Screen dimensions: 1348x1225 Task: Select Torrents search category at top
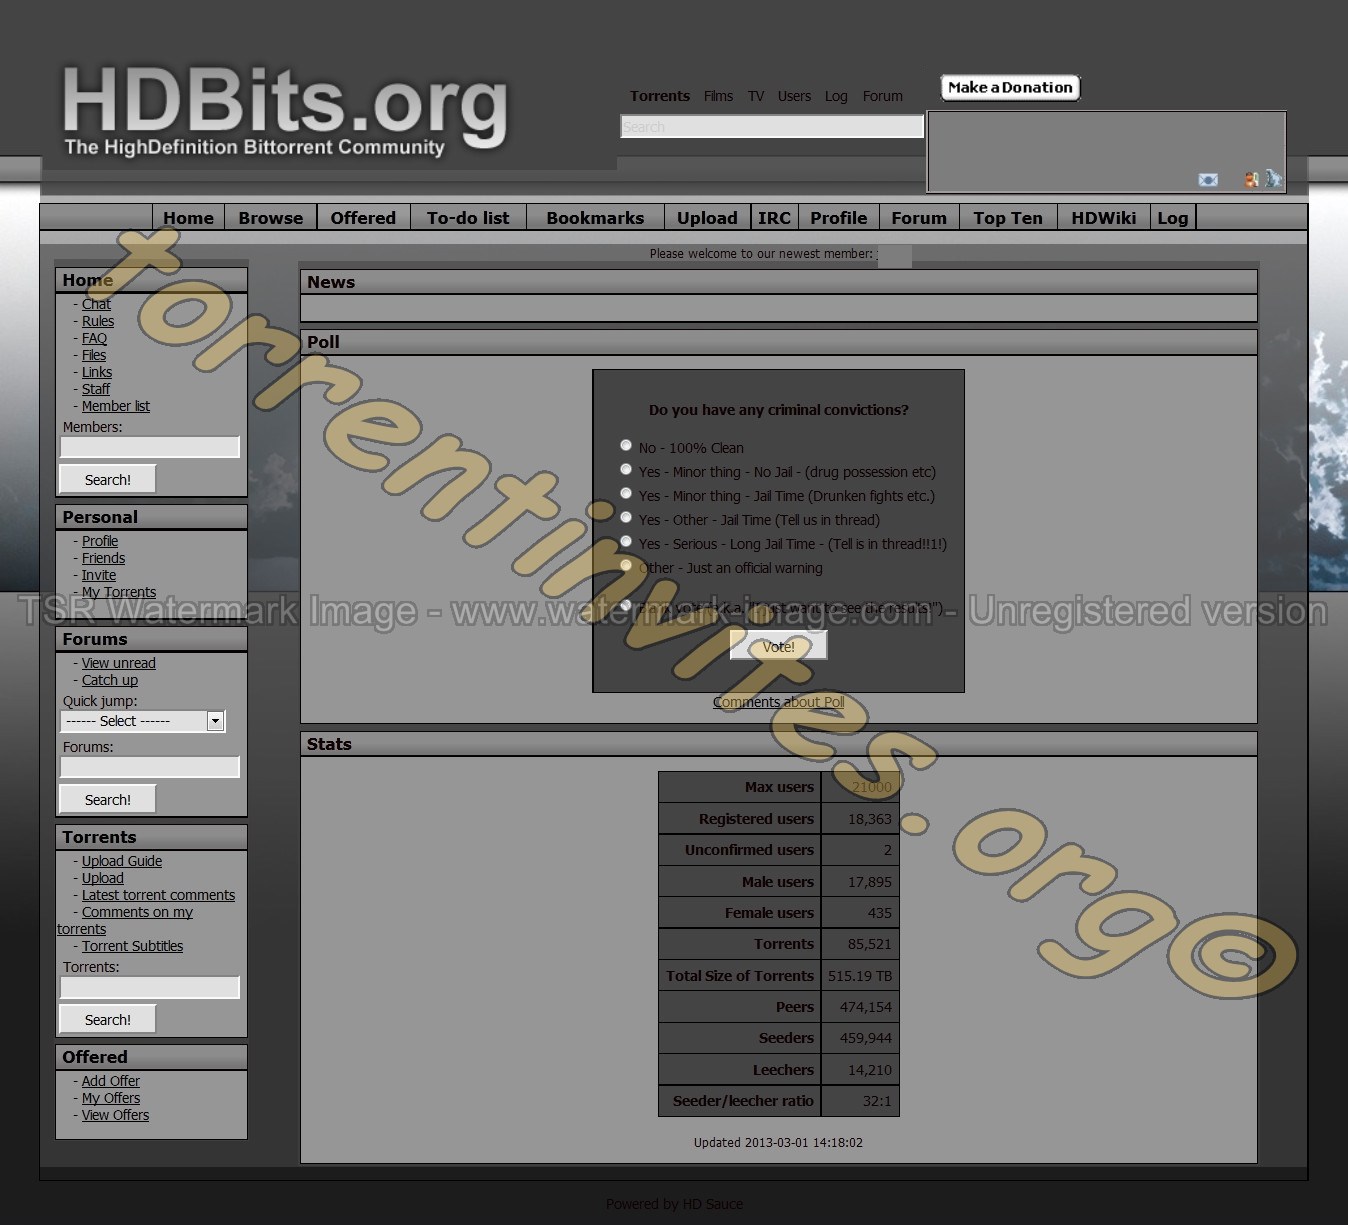(x=660, y=96)
